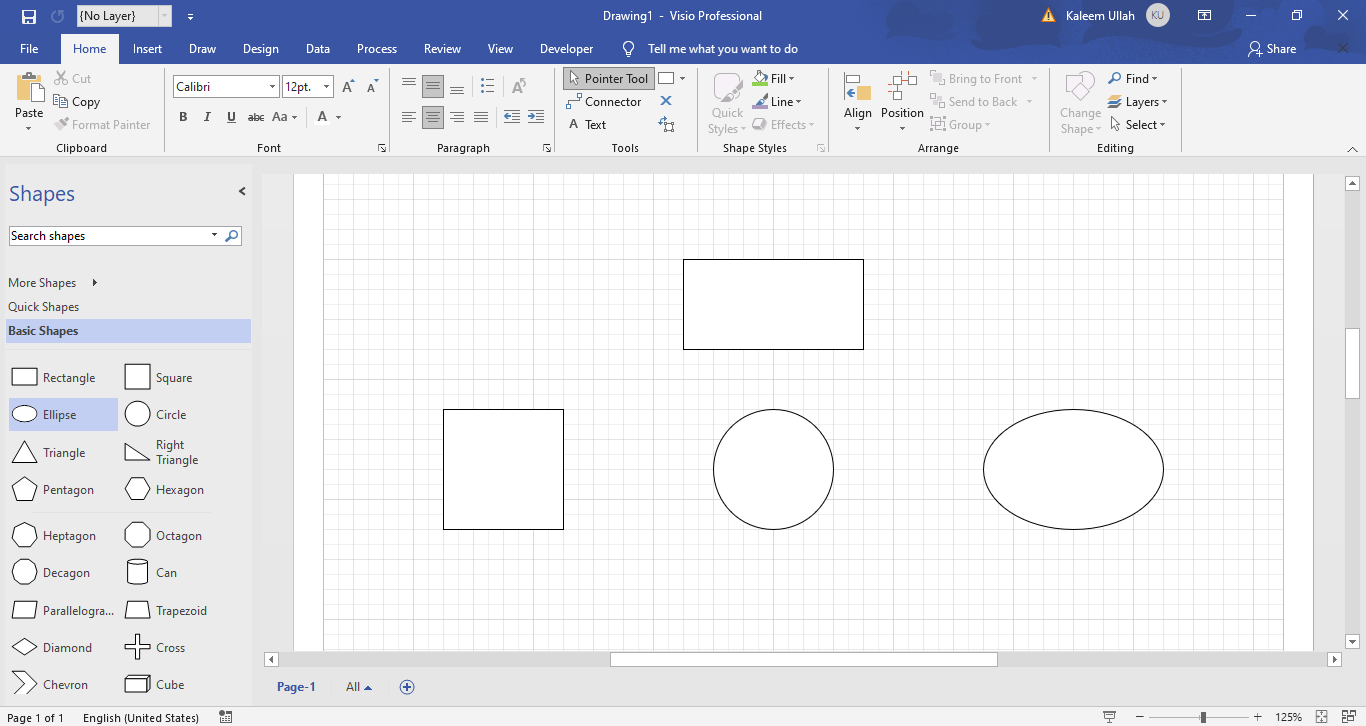This screenshot has height=726, width=1366.
Task: Expand the More Shapes list
Action: tap(42, 282)
